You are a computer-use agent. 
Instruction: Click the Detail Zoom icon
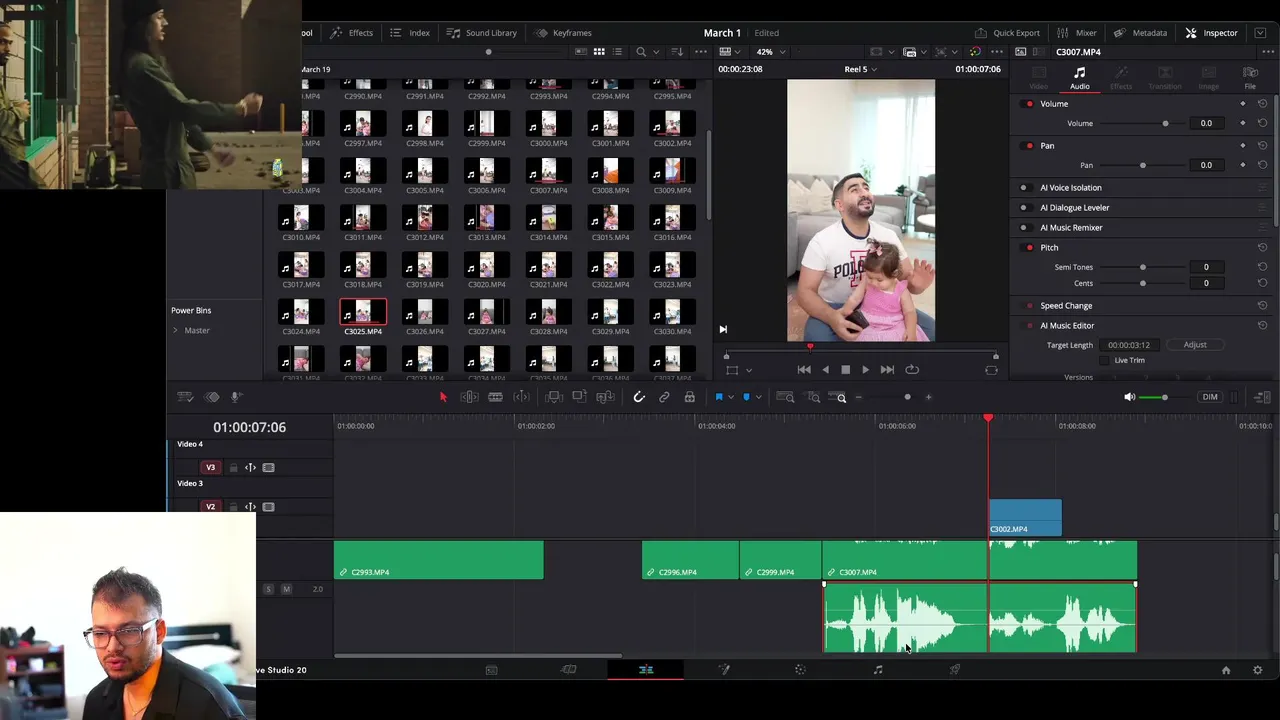pos(814,397)
